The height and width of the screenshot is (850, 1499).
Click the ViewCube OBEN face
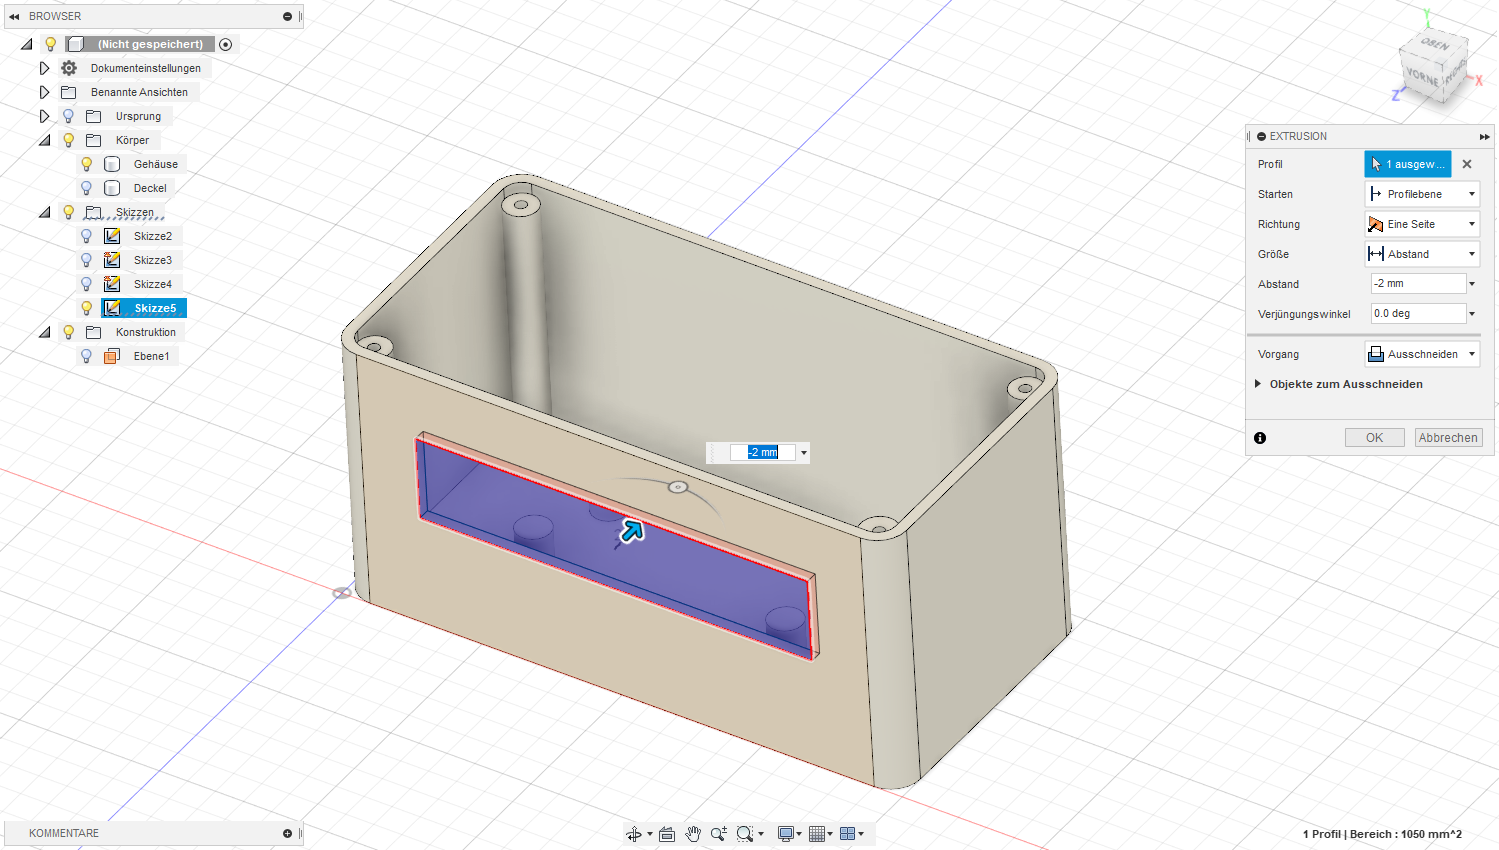(x=1436, y=45)
